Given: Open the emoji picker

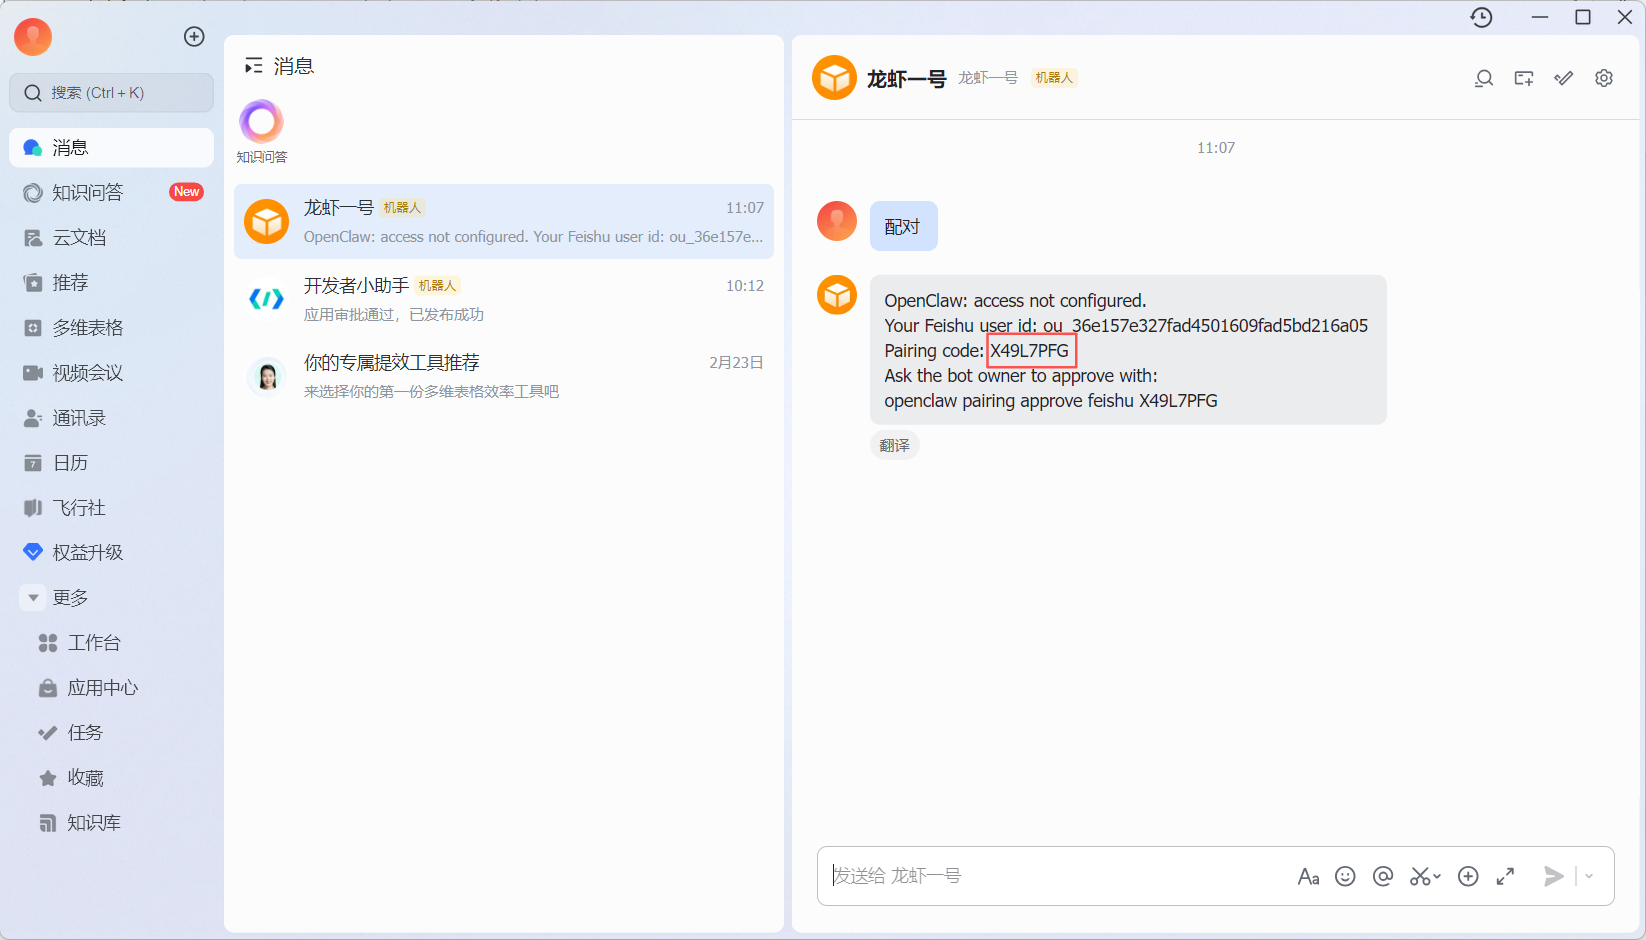Looking at the screenshot, I should point(1346,876).
